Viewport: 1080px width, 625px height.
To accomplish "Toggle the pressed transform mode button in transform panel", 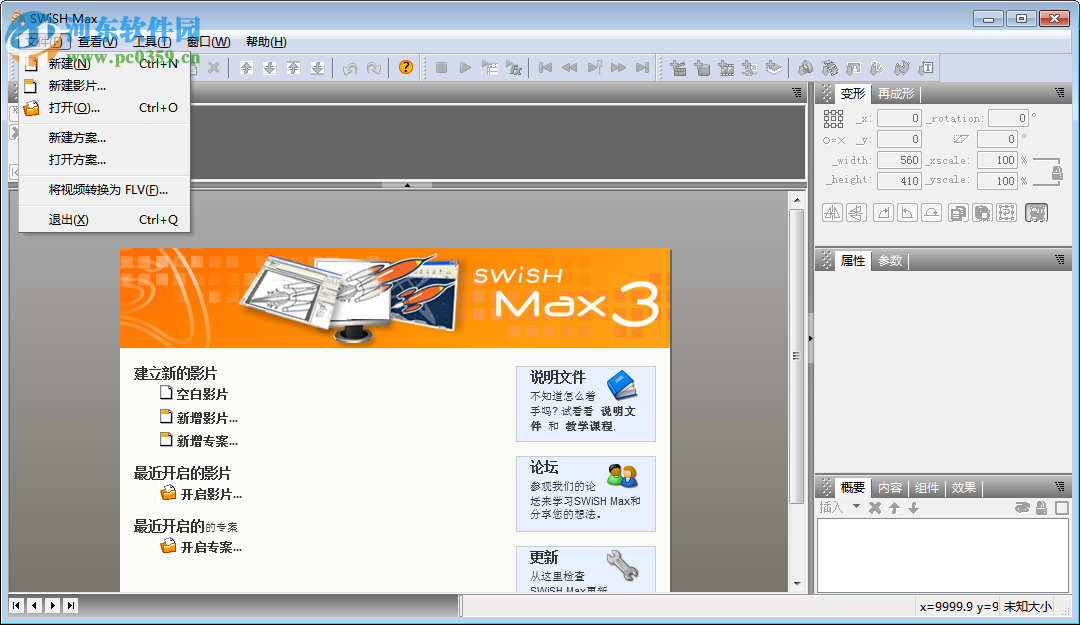I will click(1036, 213).
